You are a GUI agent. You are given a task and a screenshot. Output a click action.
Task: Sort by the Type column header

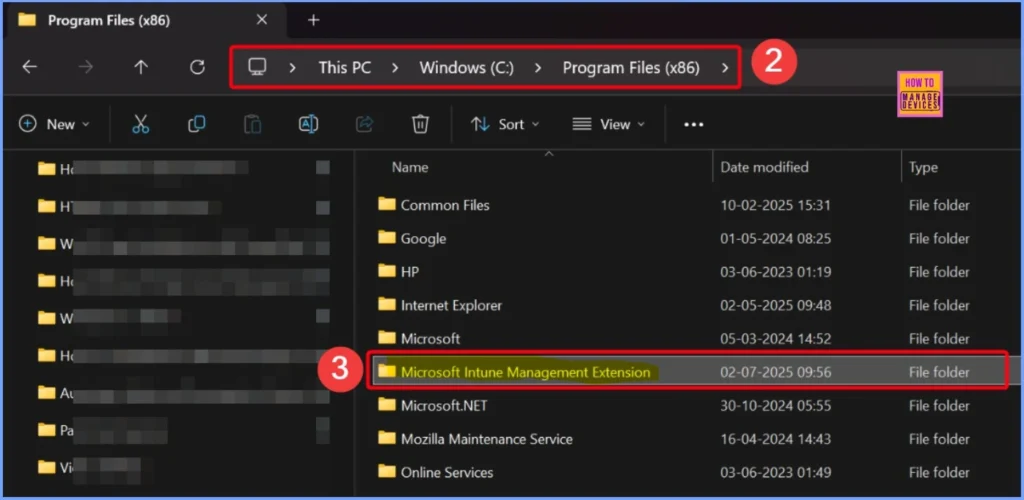[x=923, y=168]
